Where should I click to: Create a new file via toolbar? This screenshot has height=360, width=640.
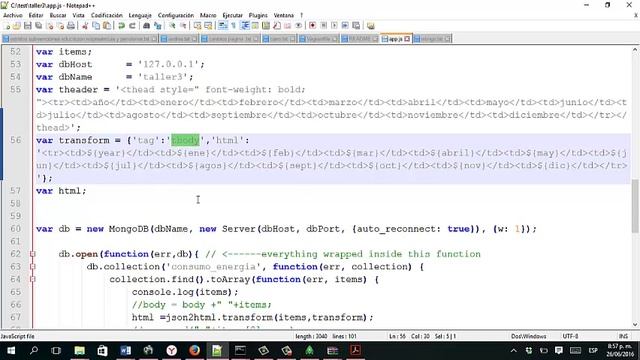click(x=7, y=26)
